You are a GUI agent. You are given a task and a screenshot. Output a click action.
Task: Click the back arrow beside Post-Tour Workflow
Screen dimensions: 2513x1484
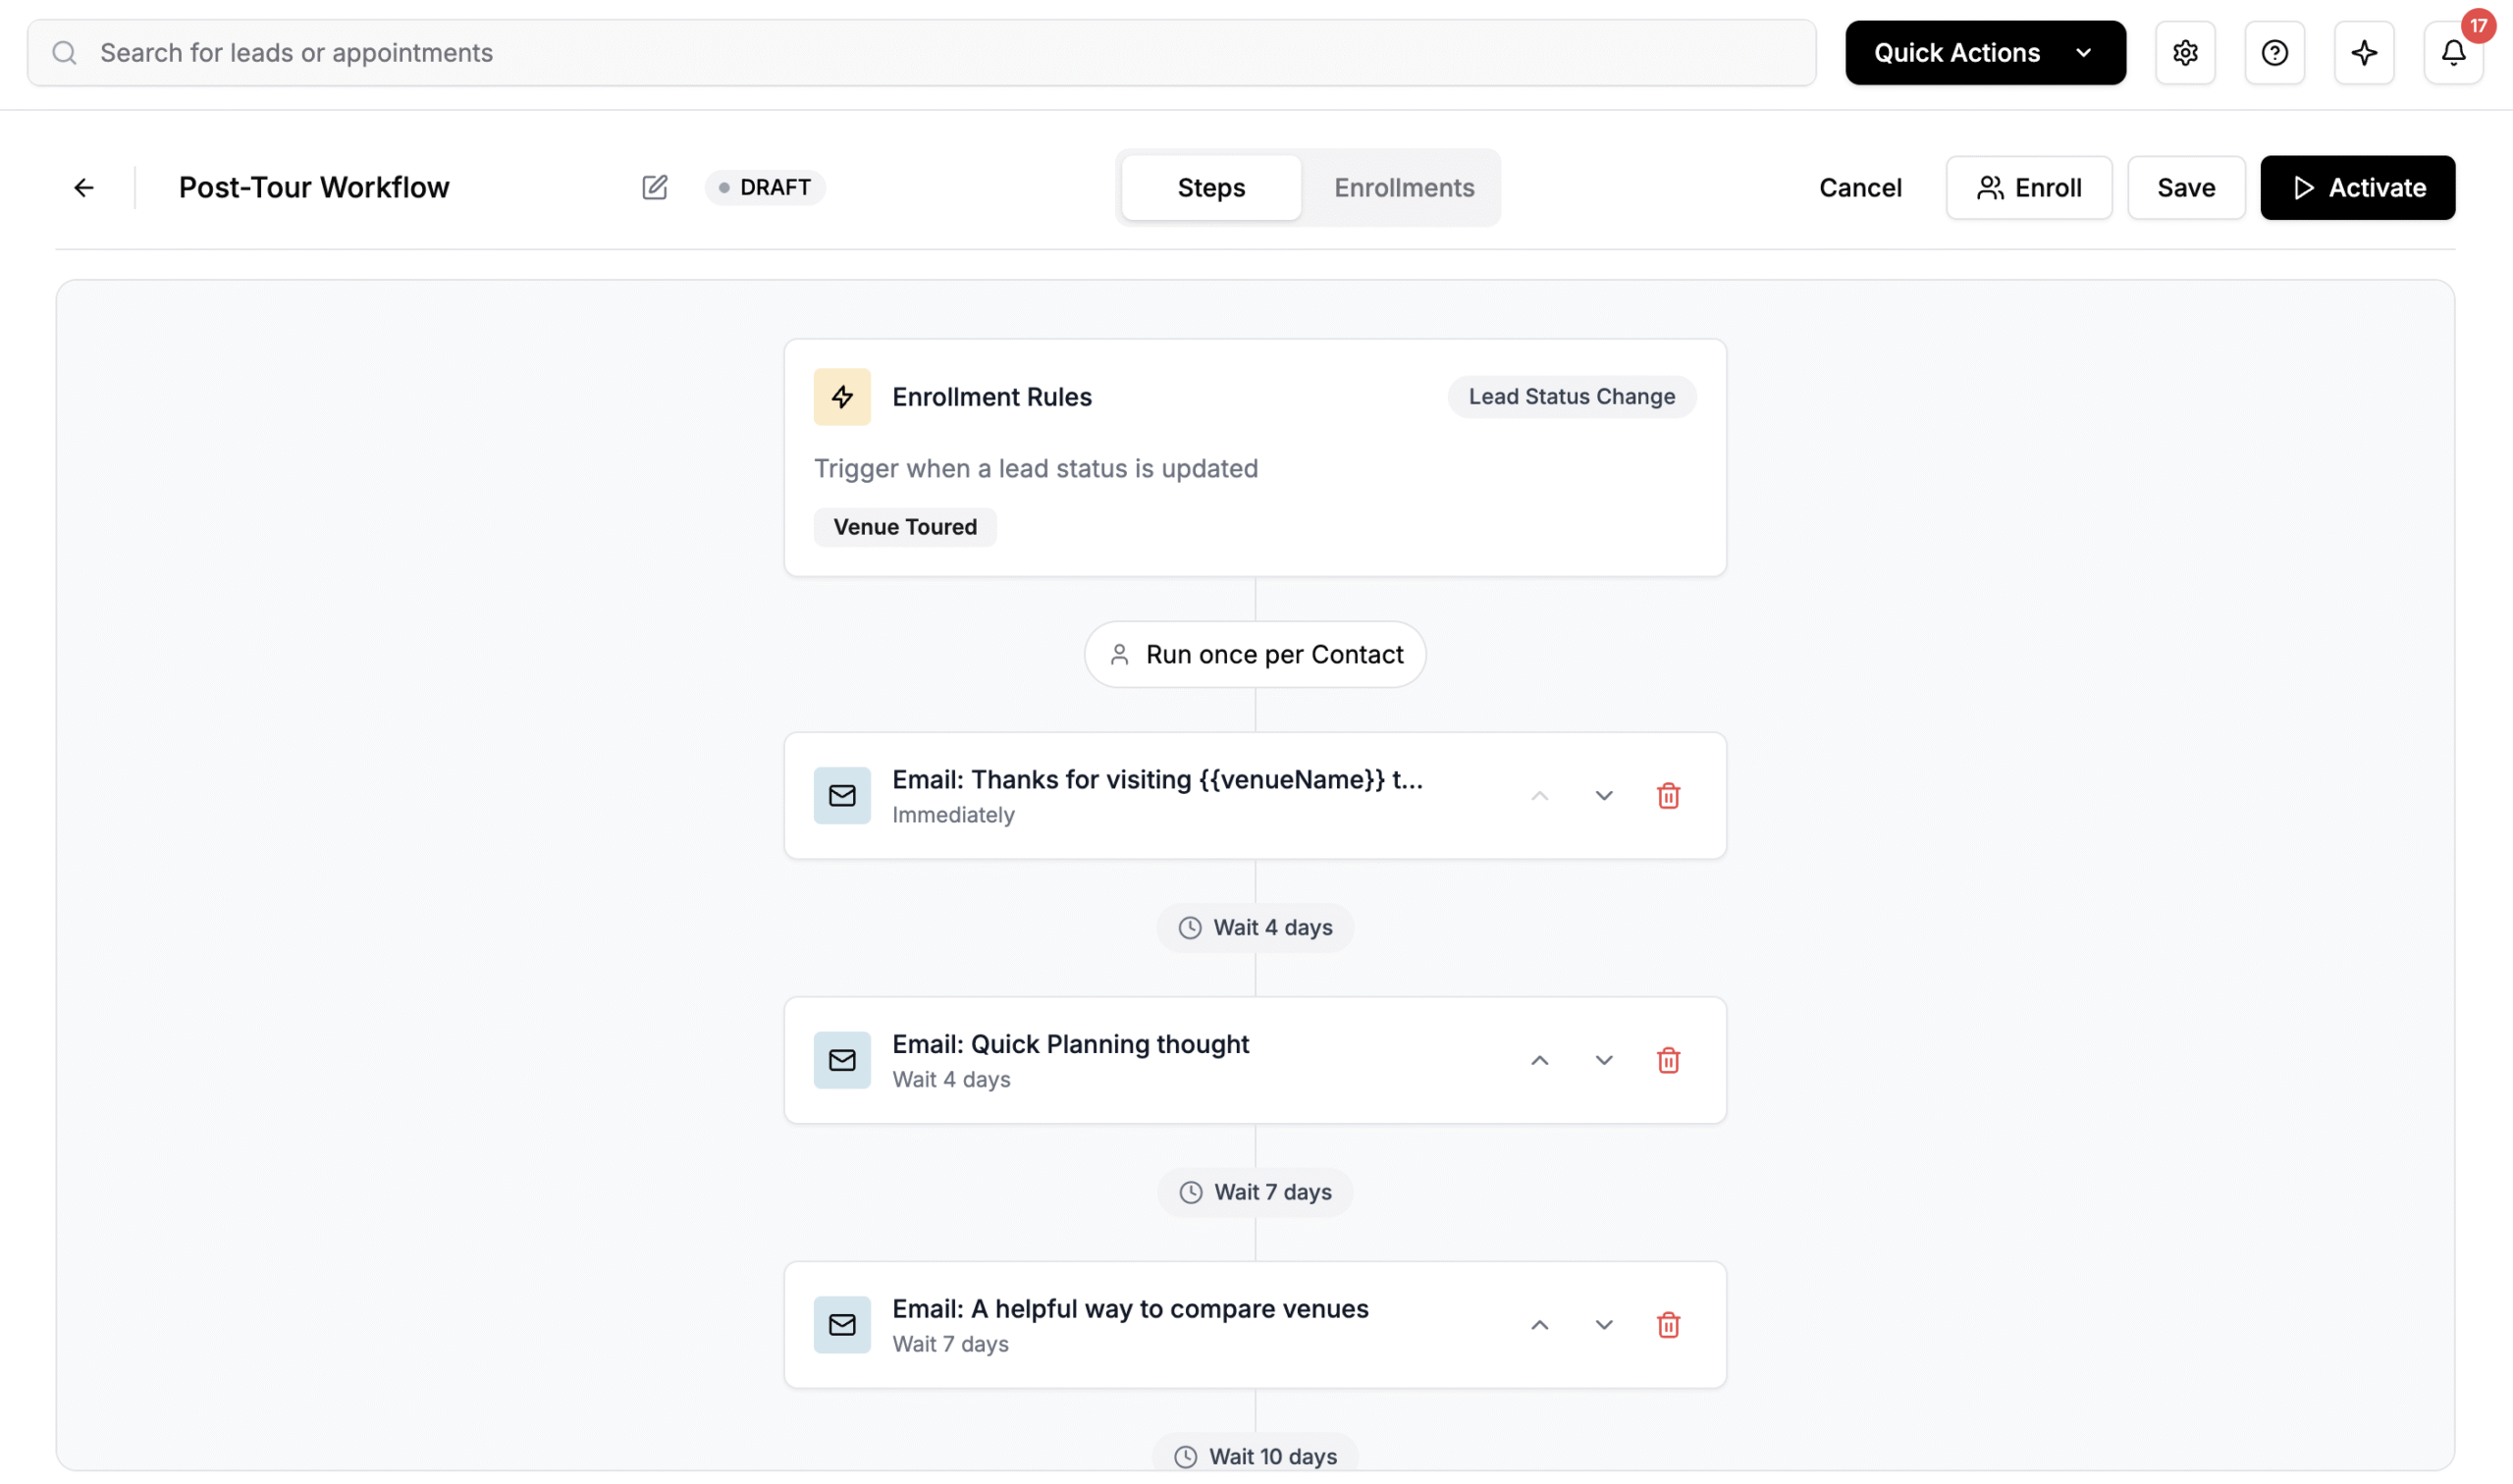coord(84,187)
